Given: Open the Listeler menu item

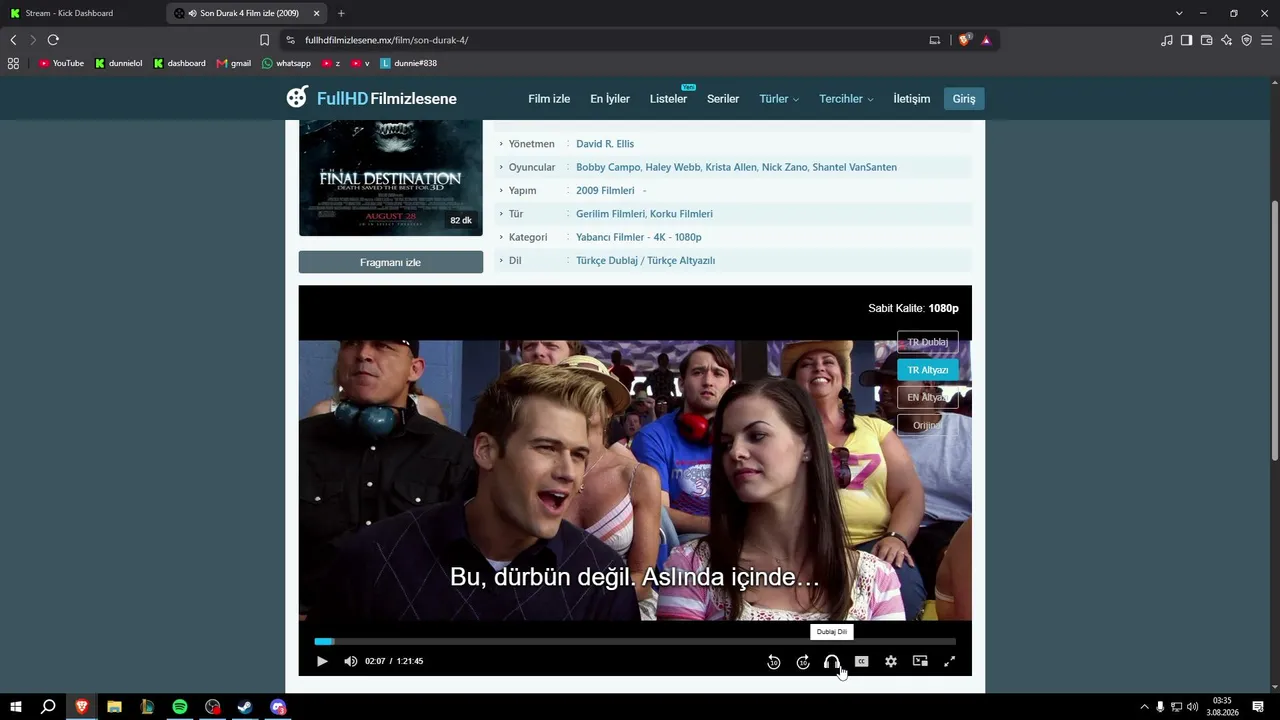Looking at the screenshot, I should click(x=668, y=99).
